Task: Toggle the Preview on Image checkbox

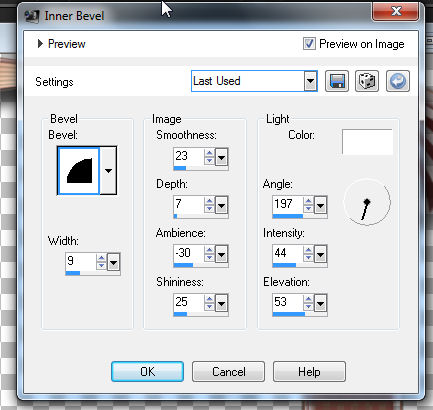Action: click(x=309, y=44)
